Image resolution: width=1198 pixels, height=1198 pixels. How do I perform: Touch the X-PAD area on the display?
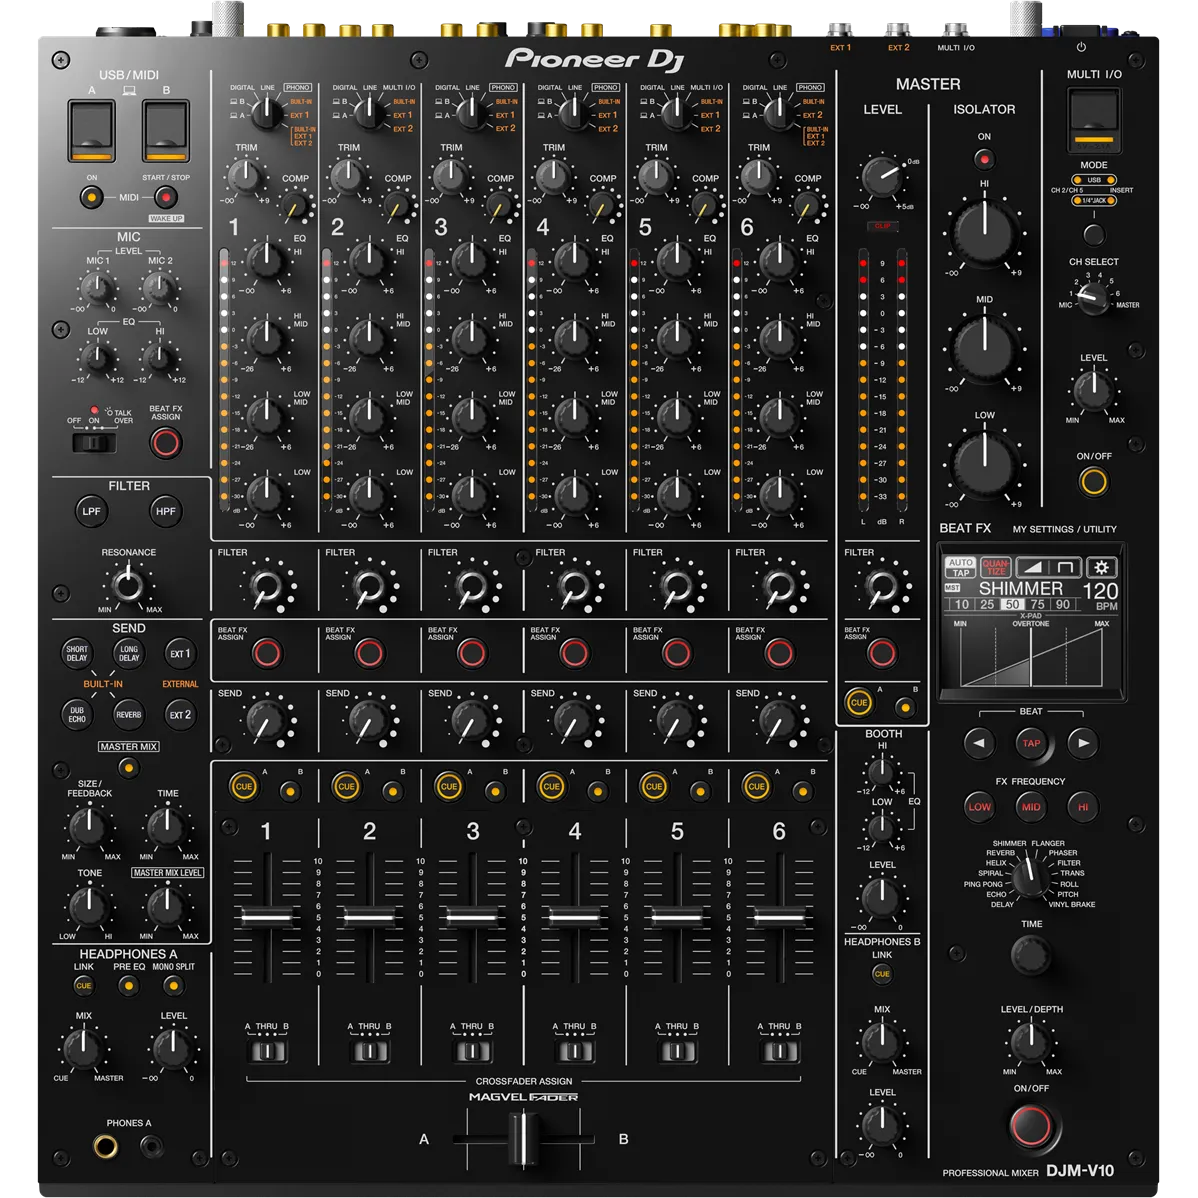click(1031, 656)
